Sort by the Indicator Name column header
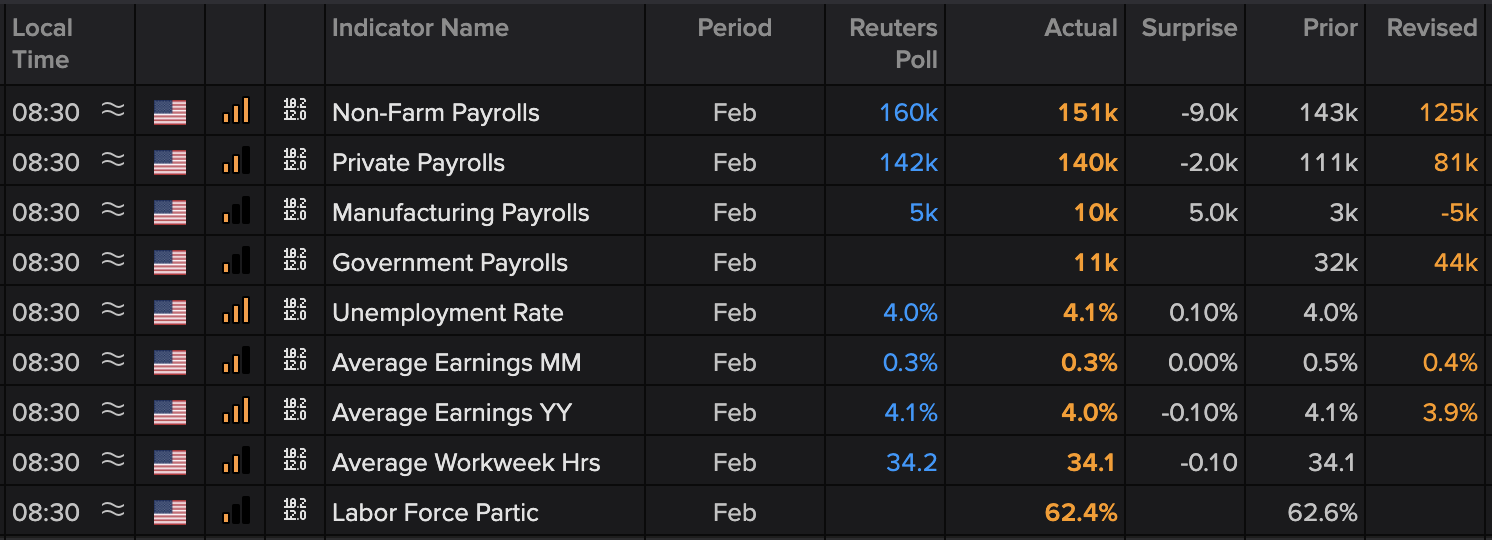Screen dimensions: 1492x540 point(420,28)
